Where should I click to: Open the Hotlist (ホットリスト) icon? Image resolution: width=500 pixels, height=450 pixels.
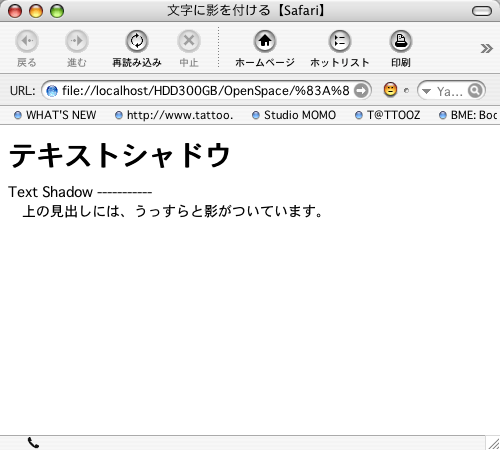point(340,41)
